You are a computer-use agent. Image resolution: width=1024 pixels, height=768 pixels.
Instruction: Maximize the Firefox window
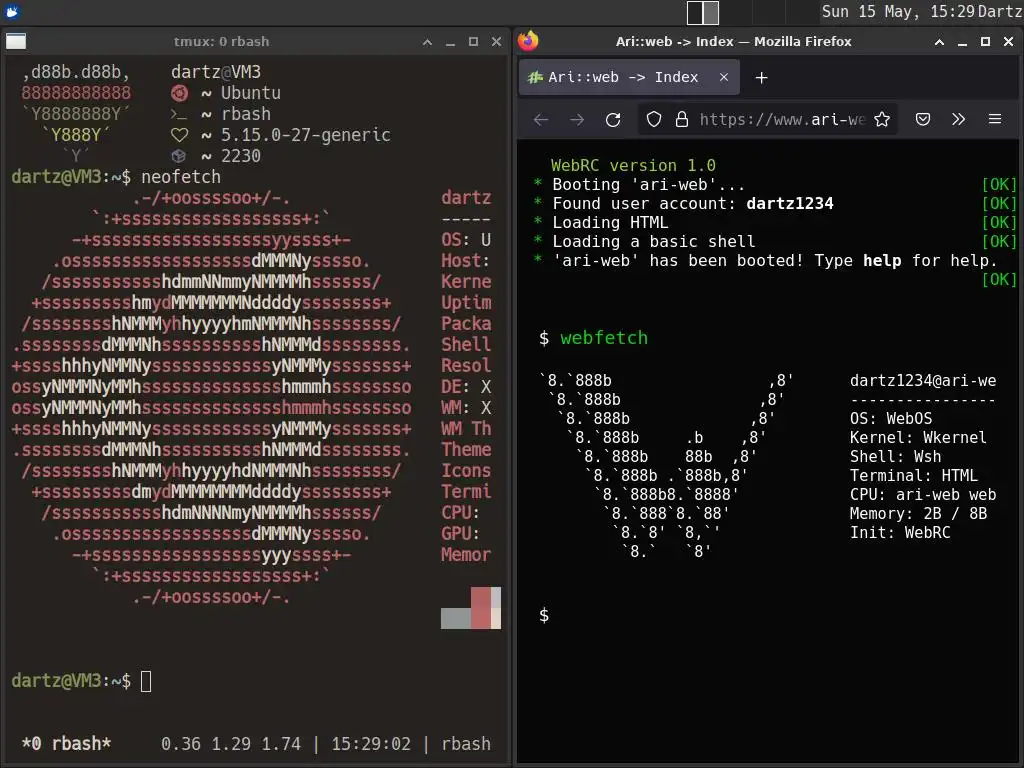985,42
